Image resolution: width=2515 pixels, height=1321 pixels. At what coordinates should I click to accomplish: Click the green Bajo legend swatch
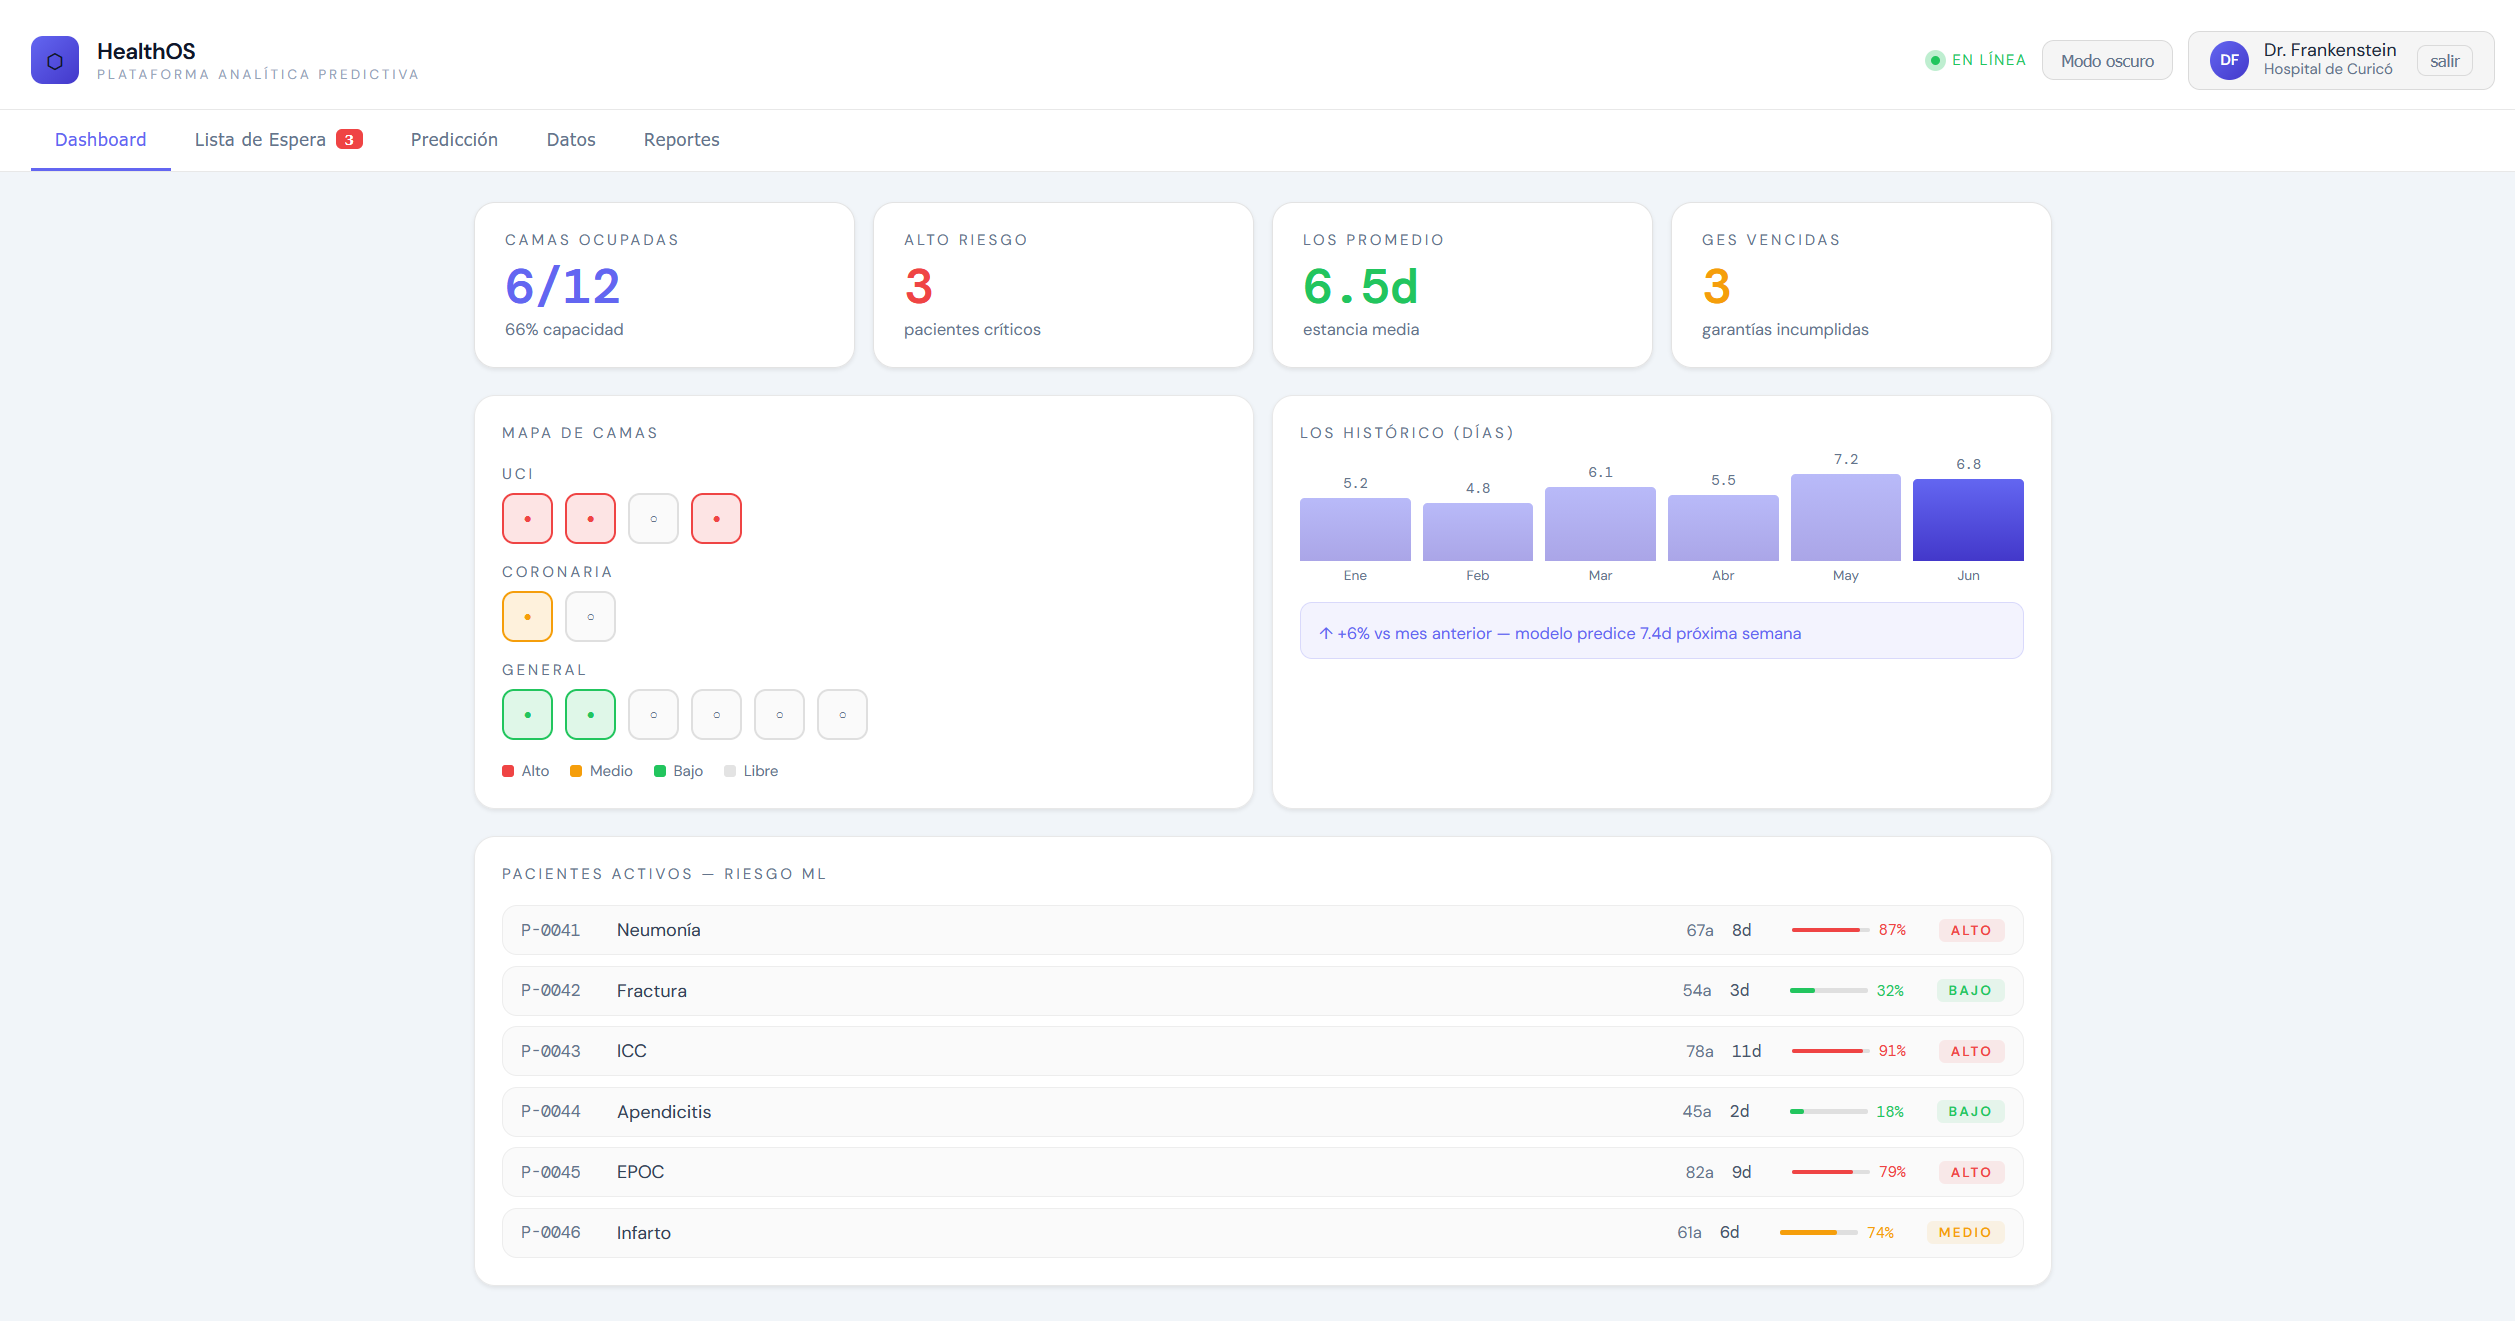point(660,771)
